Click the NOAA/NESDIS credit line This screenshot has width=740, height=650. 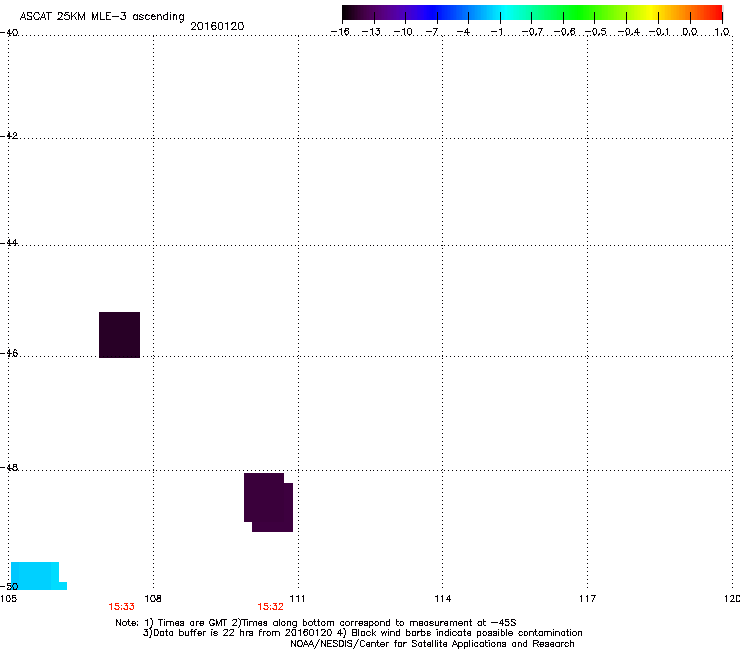[432, 644]
